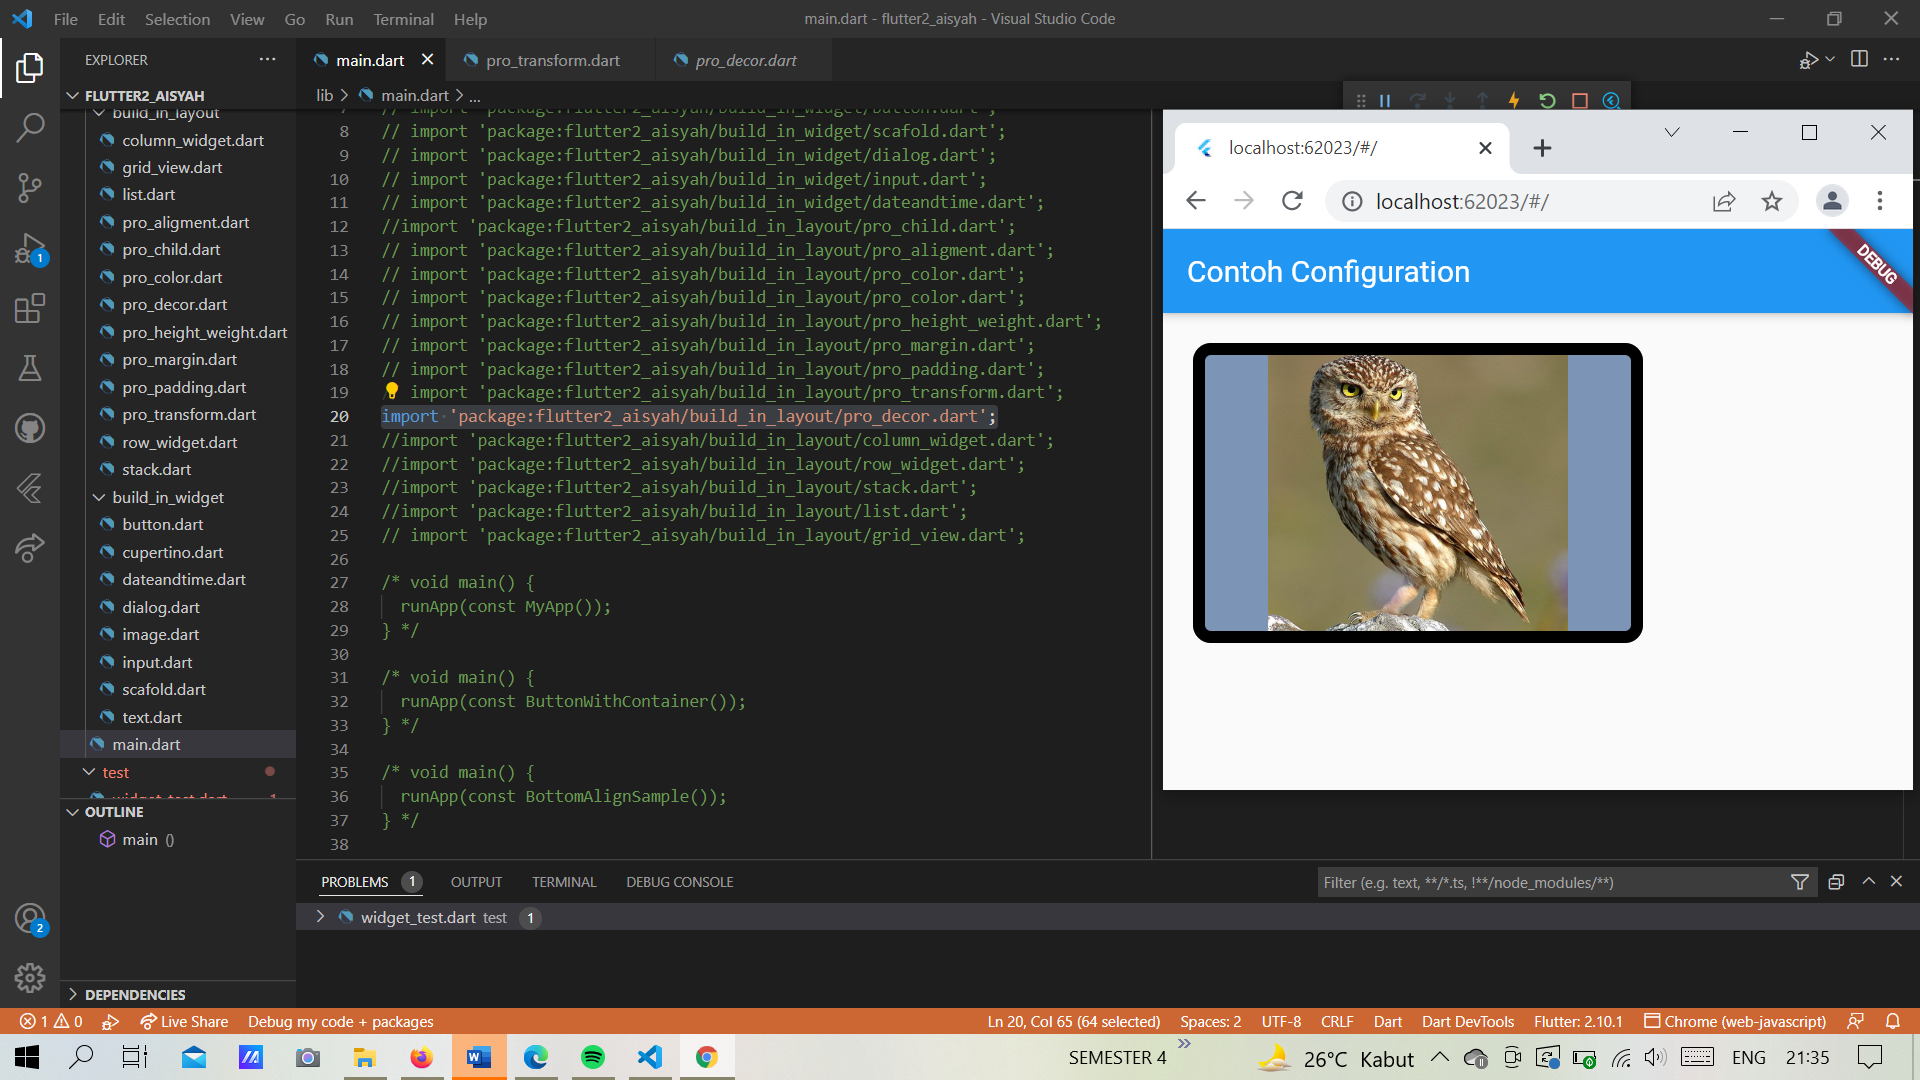
Task: Step over the current line in the debugger
Action: pos(1417,100)
